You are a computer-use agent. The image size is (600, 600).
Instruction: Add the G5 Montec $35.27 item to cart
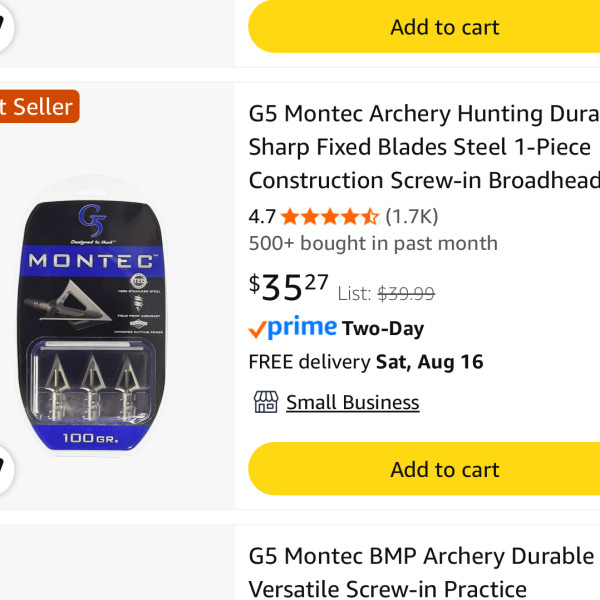(424, 469)
